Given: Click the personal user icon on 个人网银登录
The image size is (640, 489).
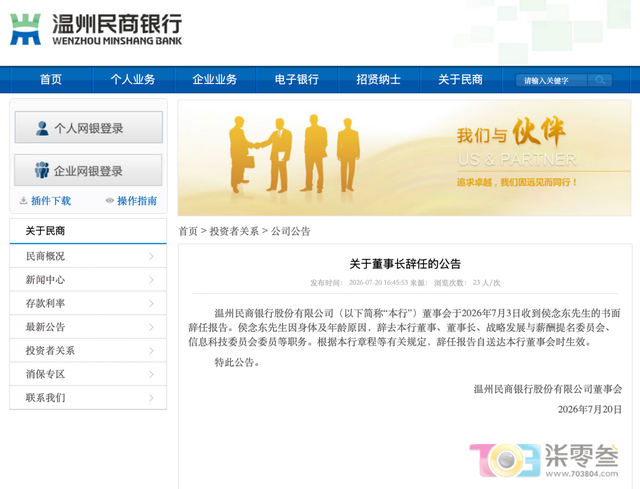Looking at the screenshot, I should click(x=42, y=128).
